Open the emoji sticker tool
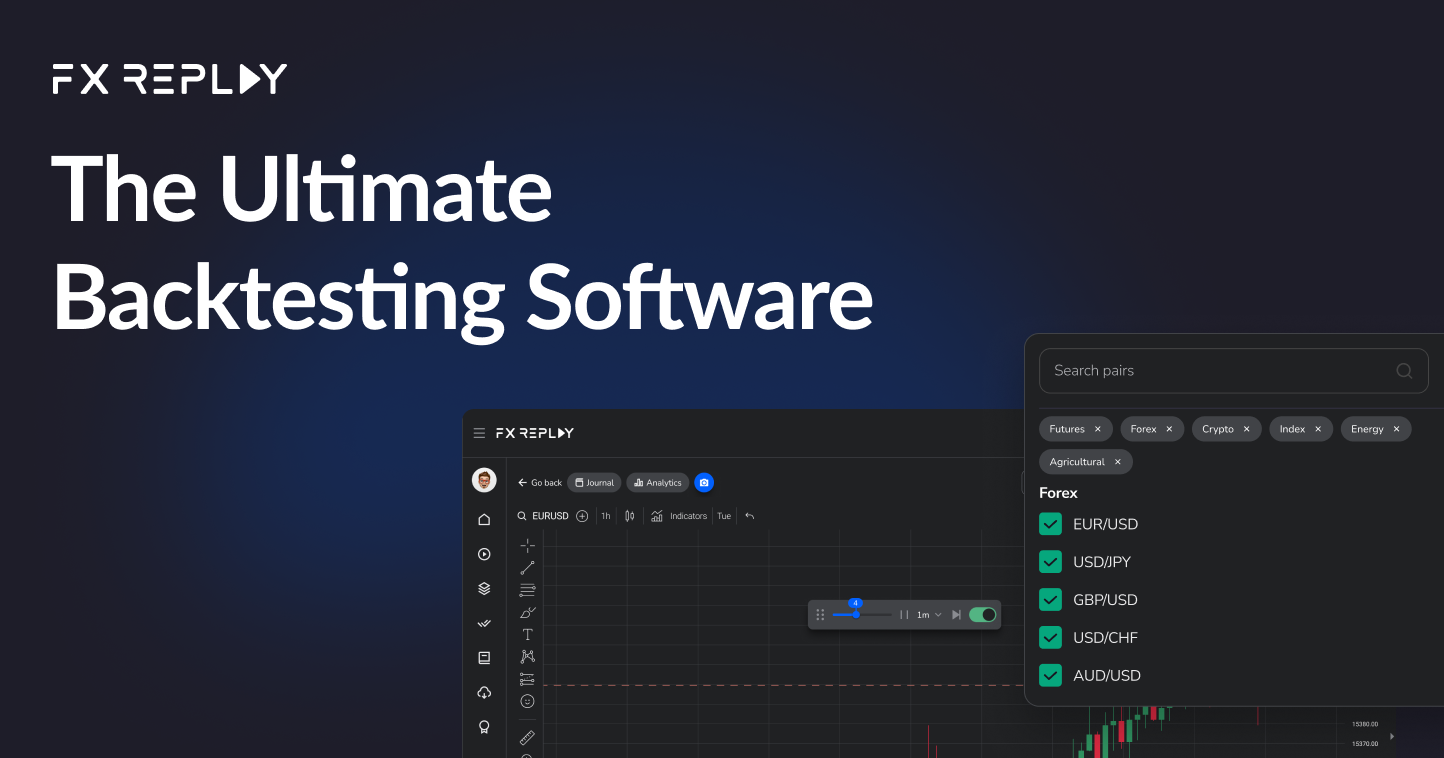The image size is (1444, 758). coord(527,701)
